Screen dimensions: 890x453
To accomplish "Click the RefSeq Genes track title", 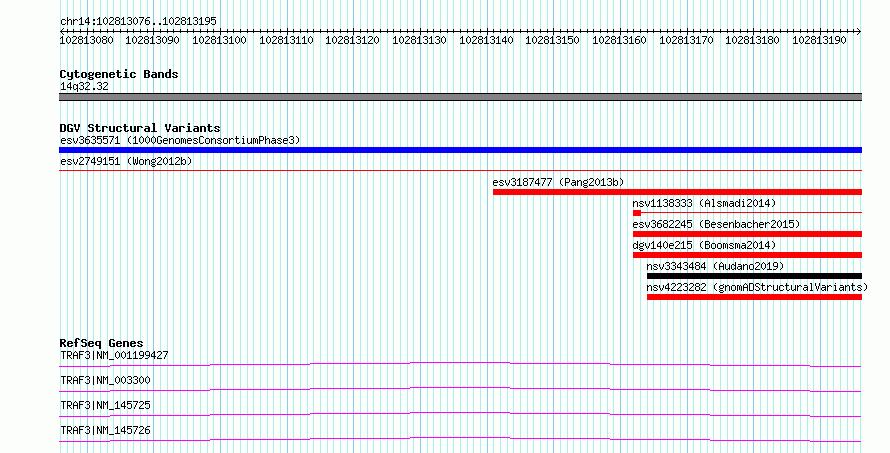I will coord(101,343).
